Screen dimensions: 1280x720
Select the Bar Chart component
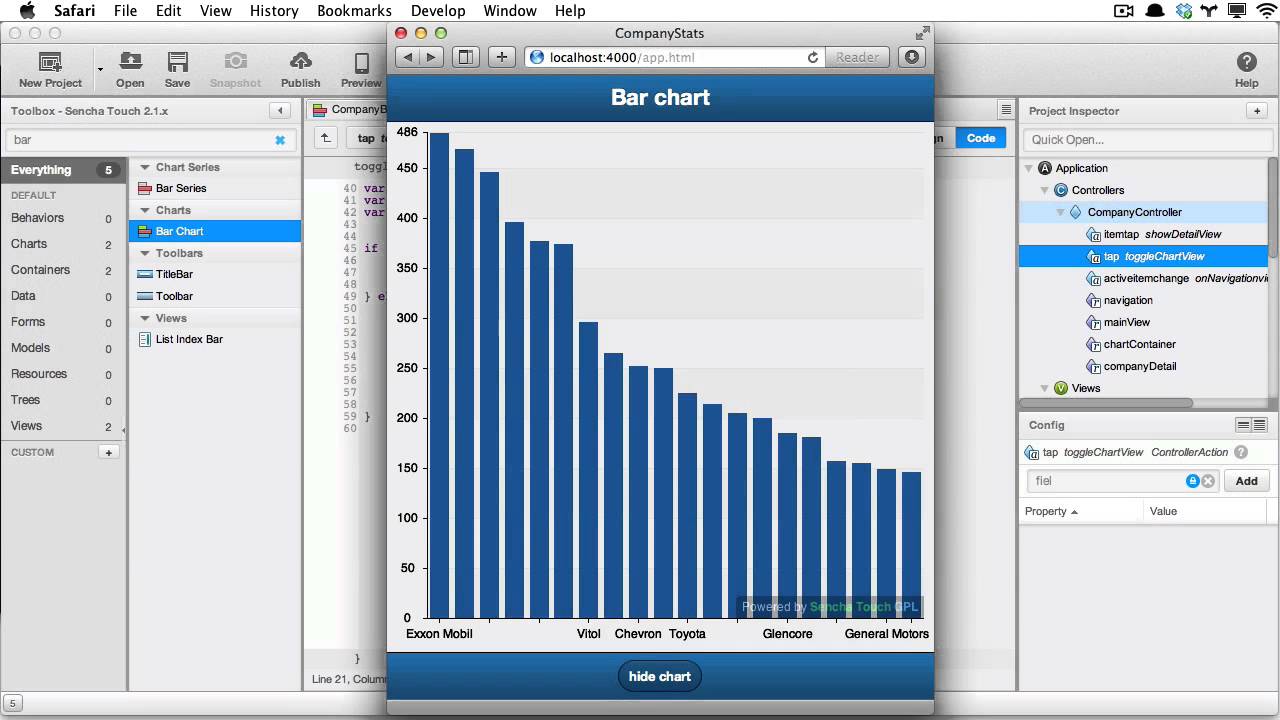[215, 231]
